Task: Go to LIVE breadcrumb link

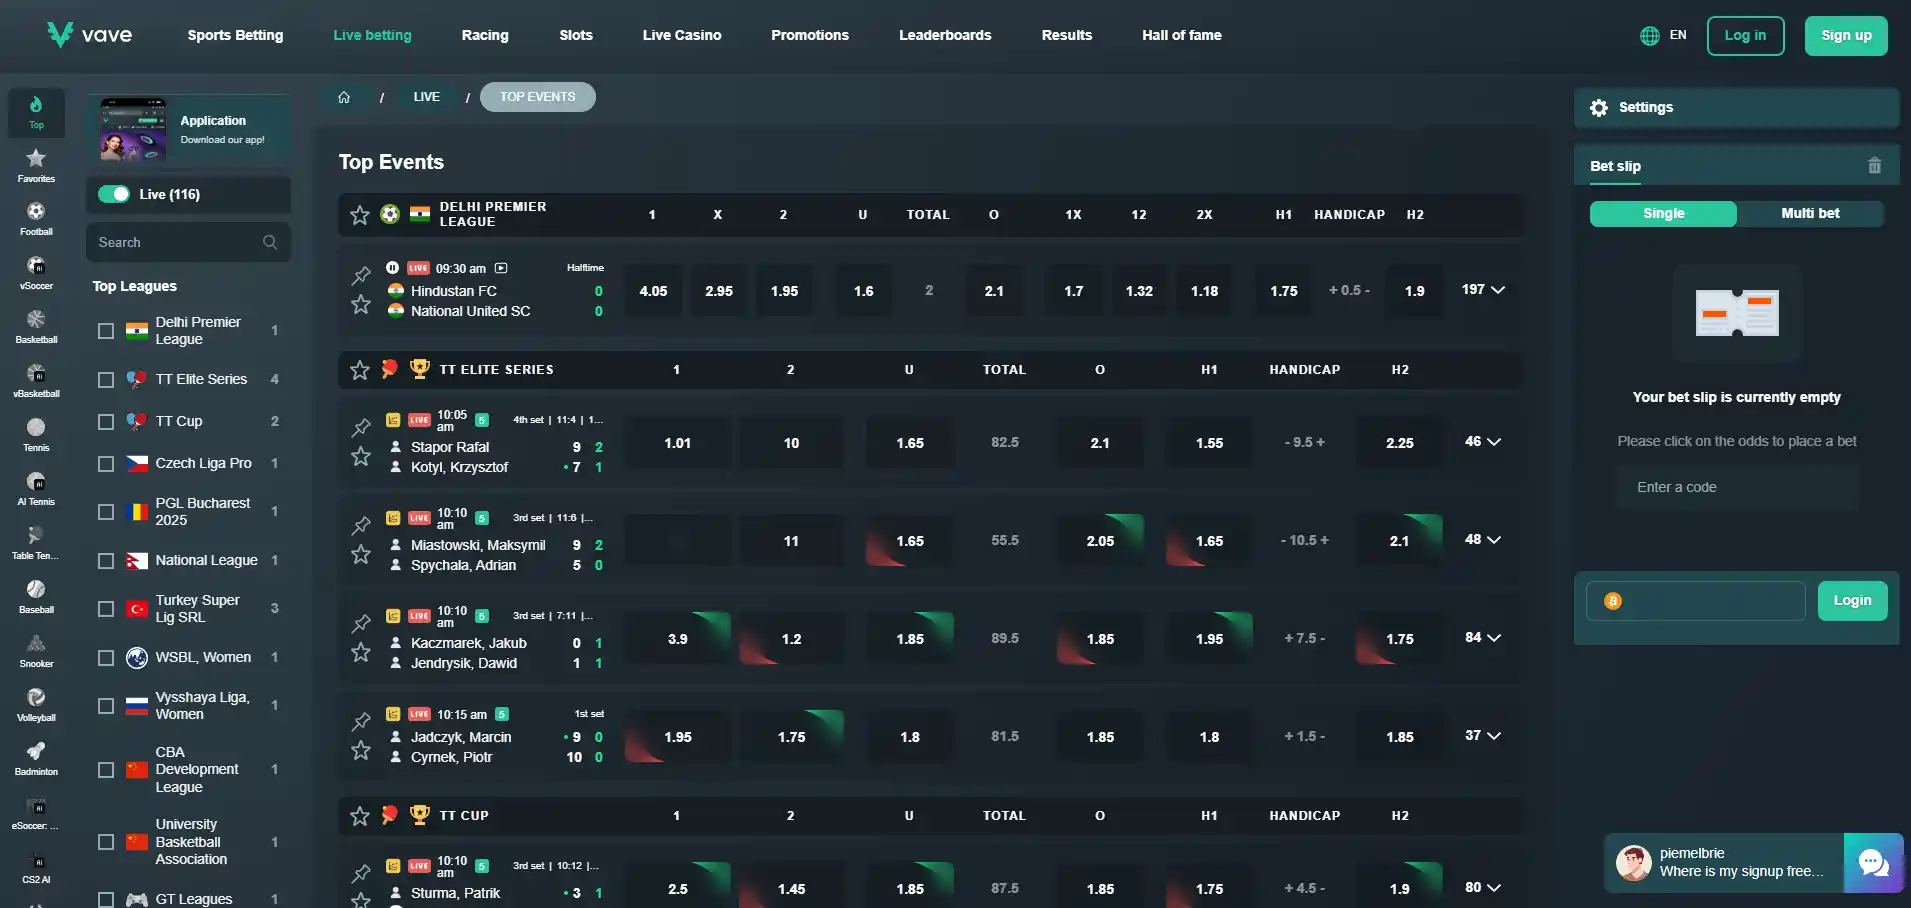Action: (427, 97)
